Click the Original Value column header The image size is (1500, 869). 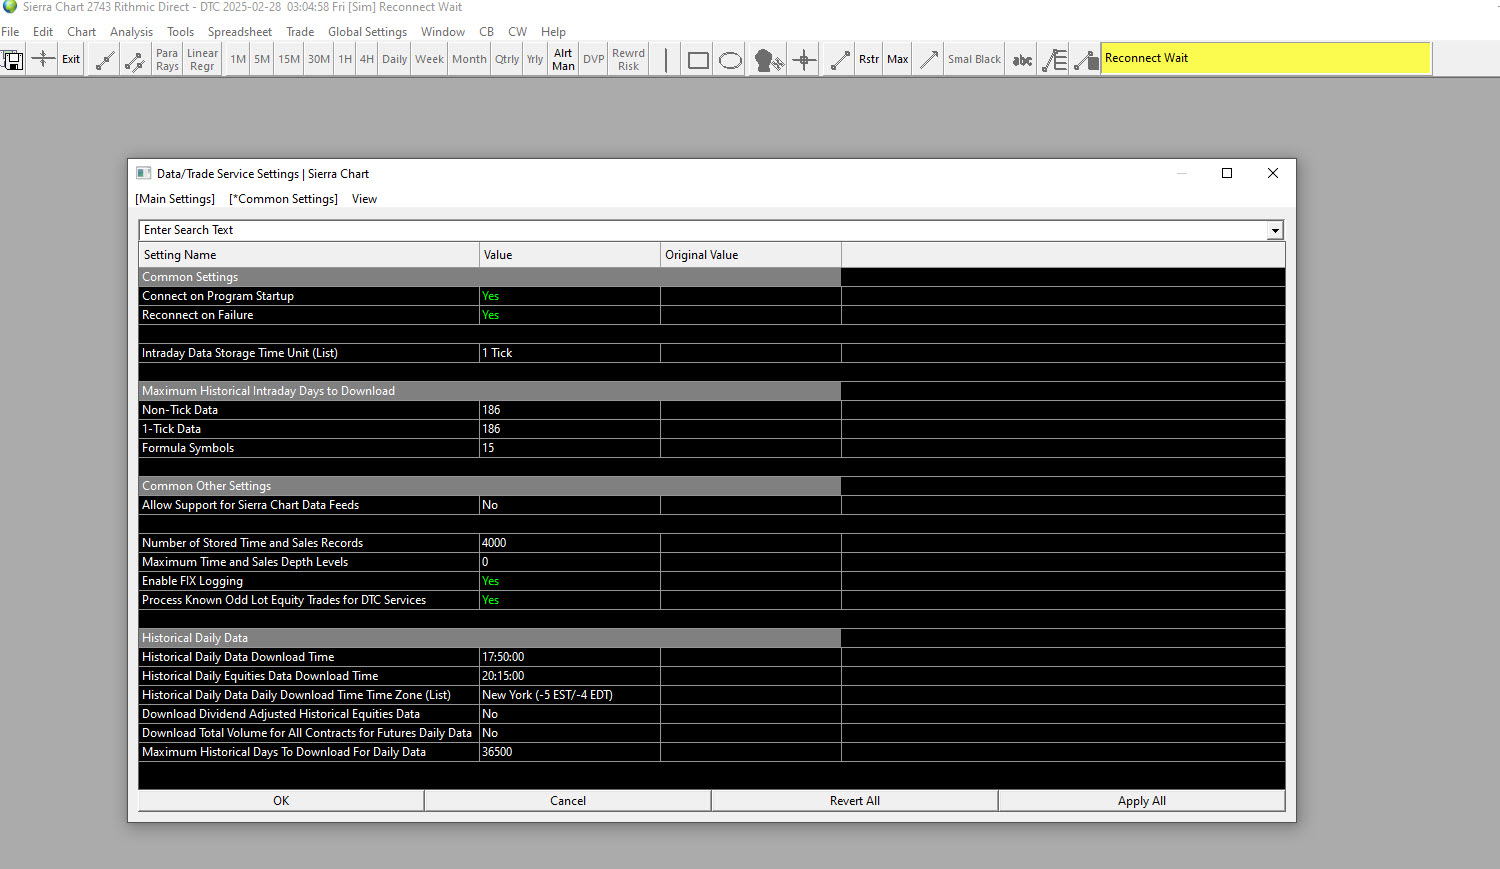[751, 255]
